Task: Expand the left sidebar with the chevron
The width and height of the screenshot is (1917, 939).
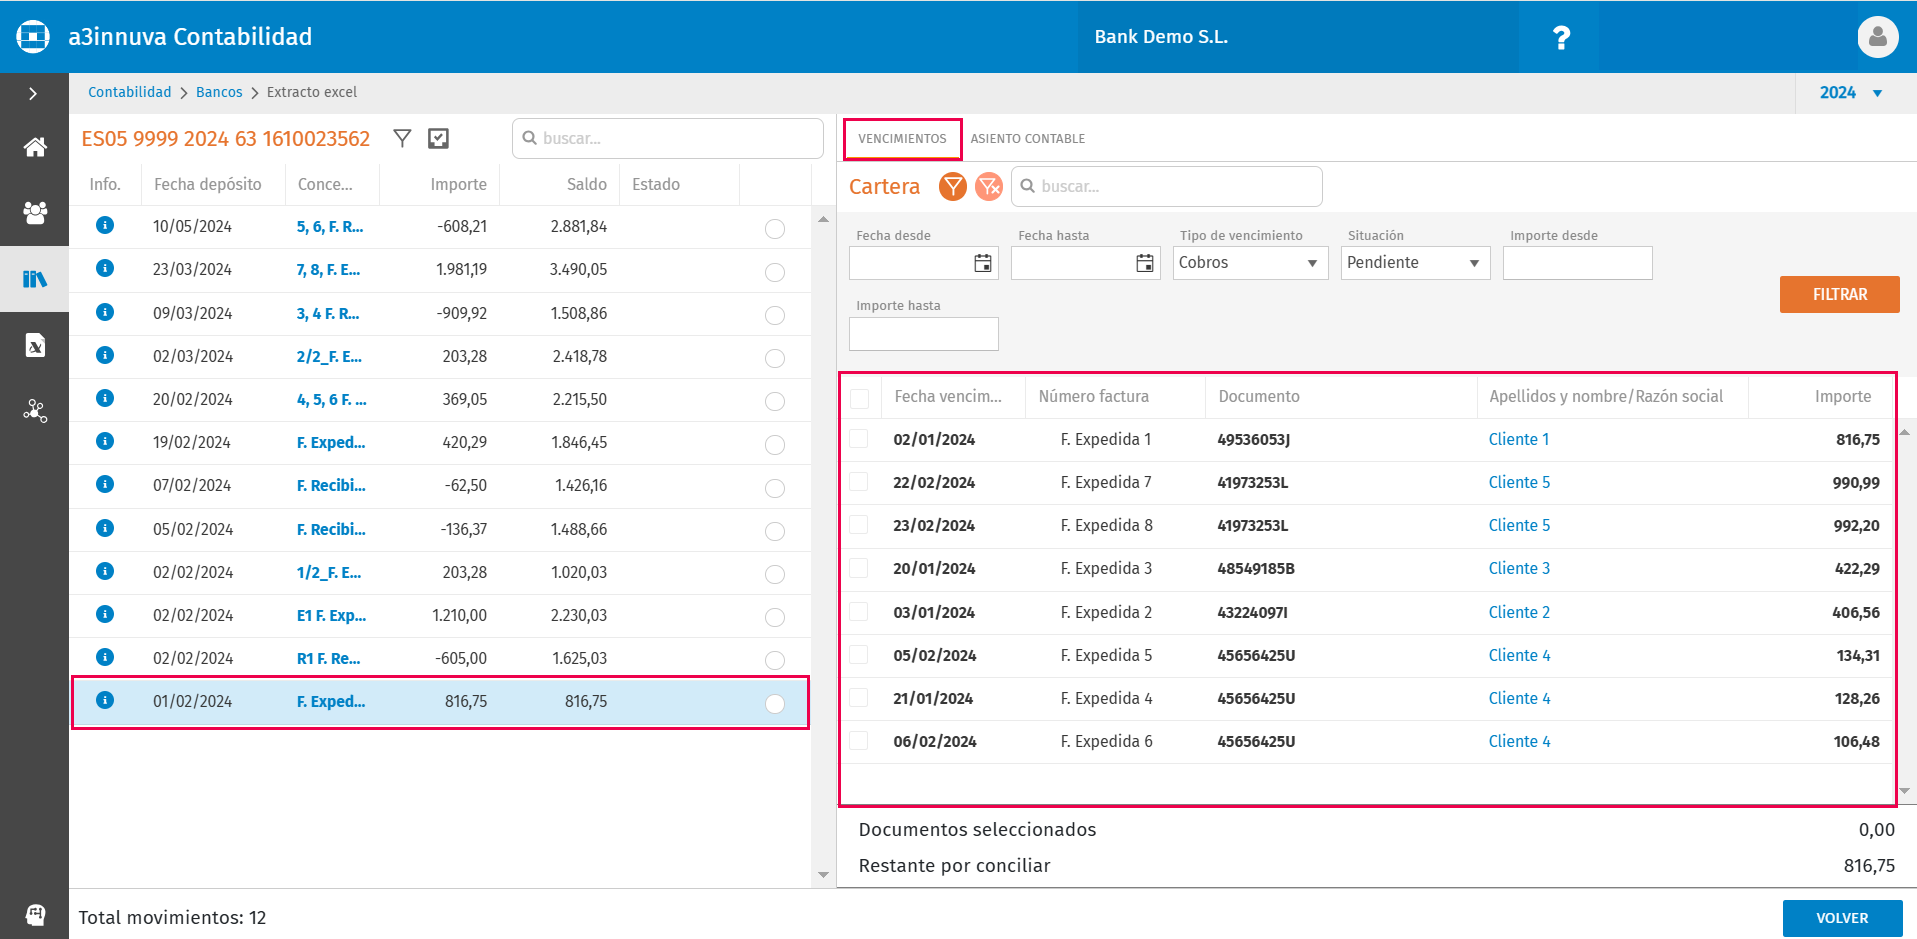Action: click(34, 94)
